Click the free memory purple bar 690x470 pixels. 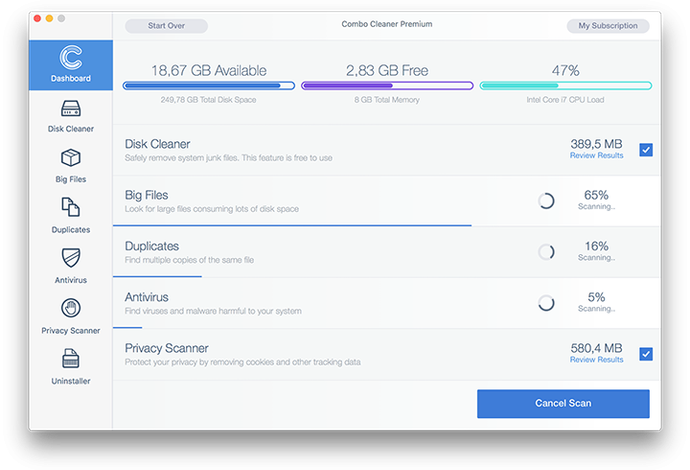coord(387,86)
